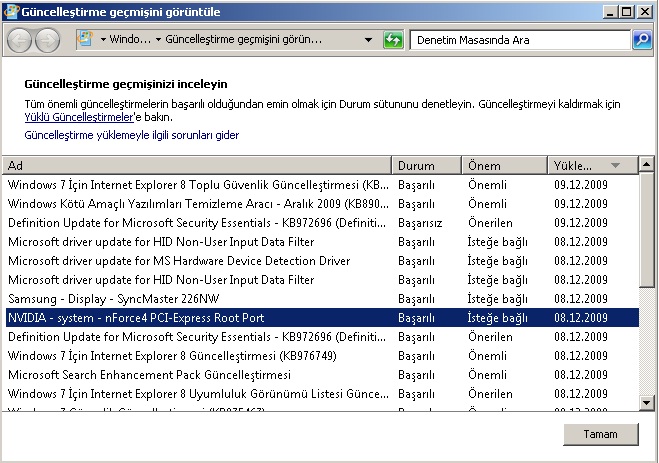Expand the dropdown arrow before 'Windo...' breadcrumb
The height and width of the screenshot is (463, 659).
click(104, 40)
